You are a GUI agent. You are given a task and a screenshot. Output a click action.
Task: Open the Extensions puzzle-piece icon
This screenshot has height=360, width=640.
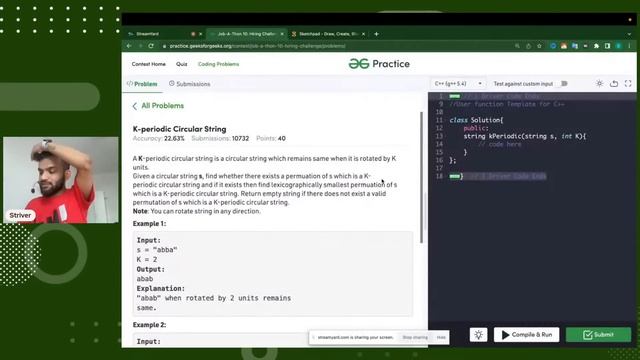tap(596, 46)
